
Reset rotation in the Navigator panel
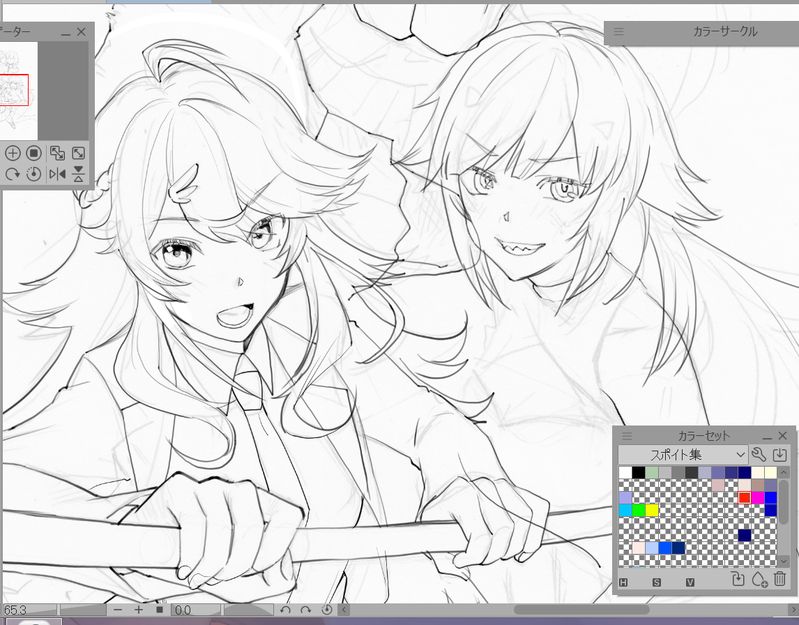[x=34, y=174]
